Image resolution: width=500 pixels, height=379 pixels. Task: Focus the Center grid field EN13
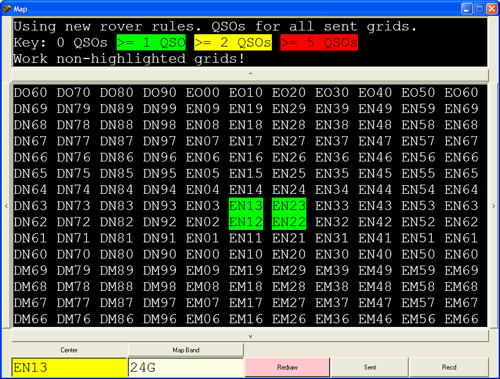(69, 367)
